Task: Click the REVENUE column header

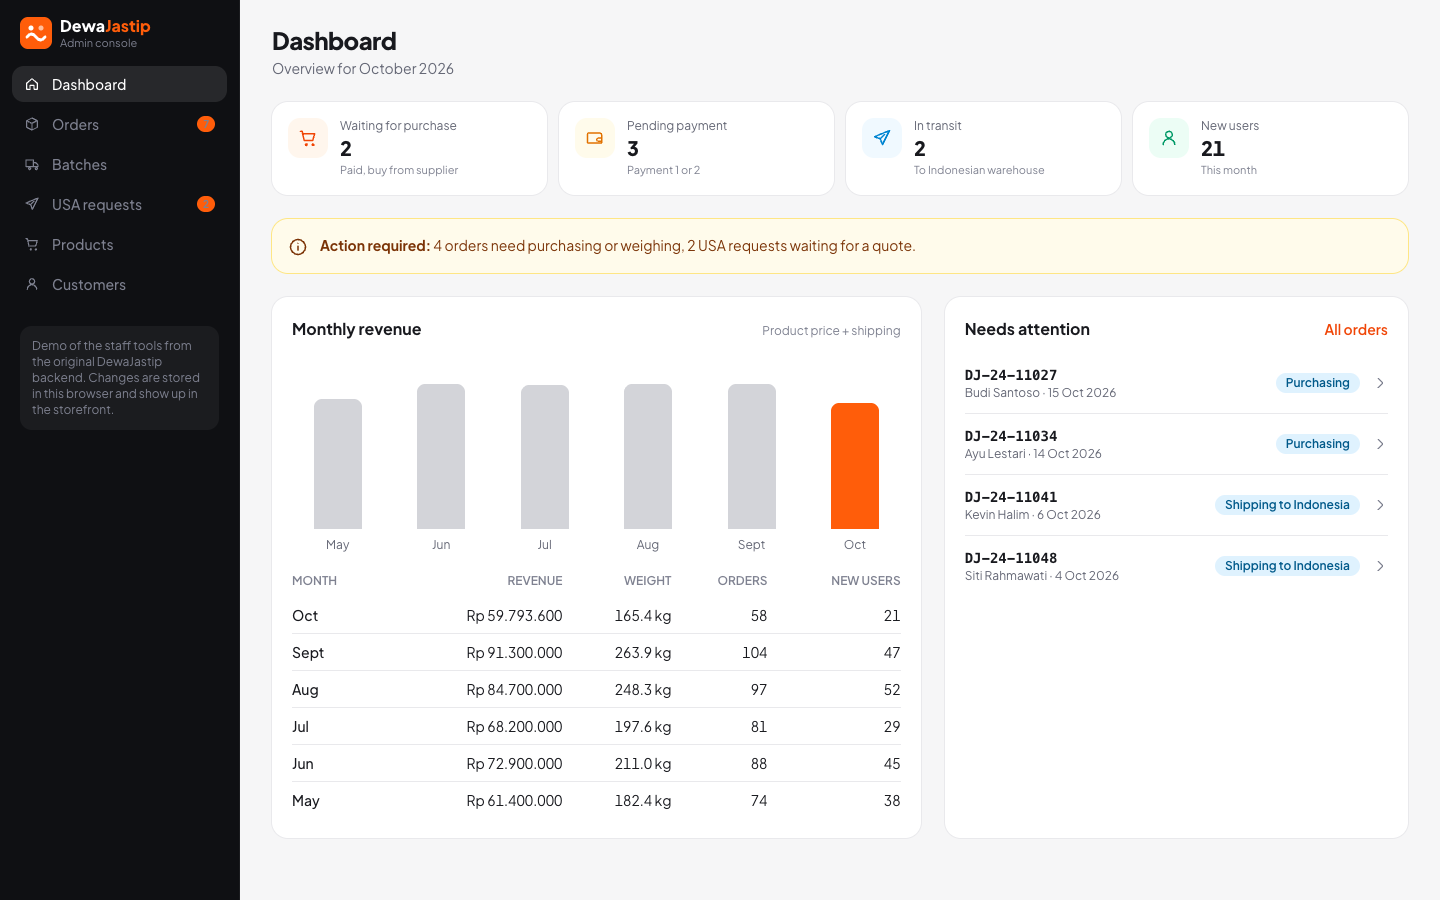Action: [535, 581]
